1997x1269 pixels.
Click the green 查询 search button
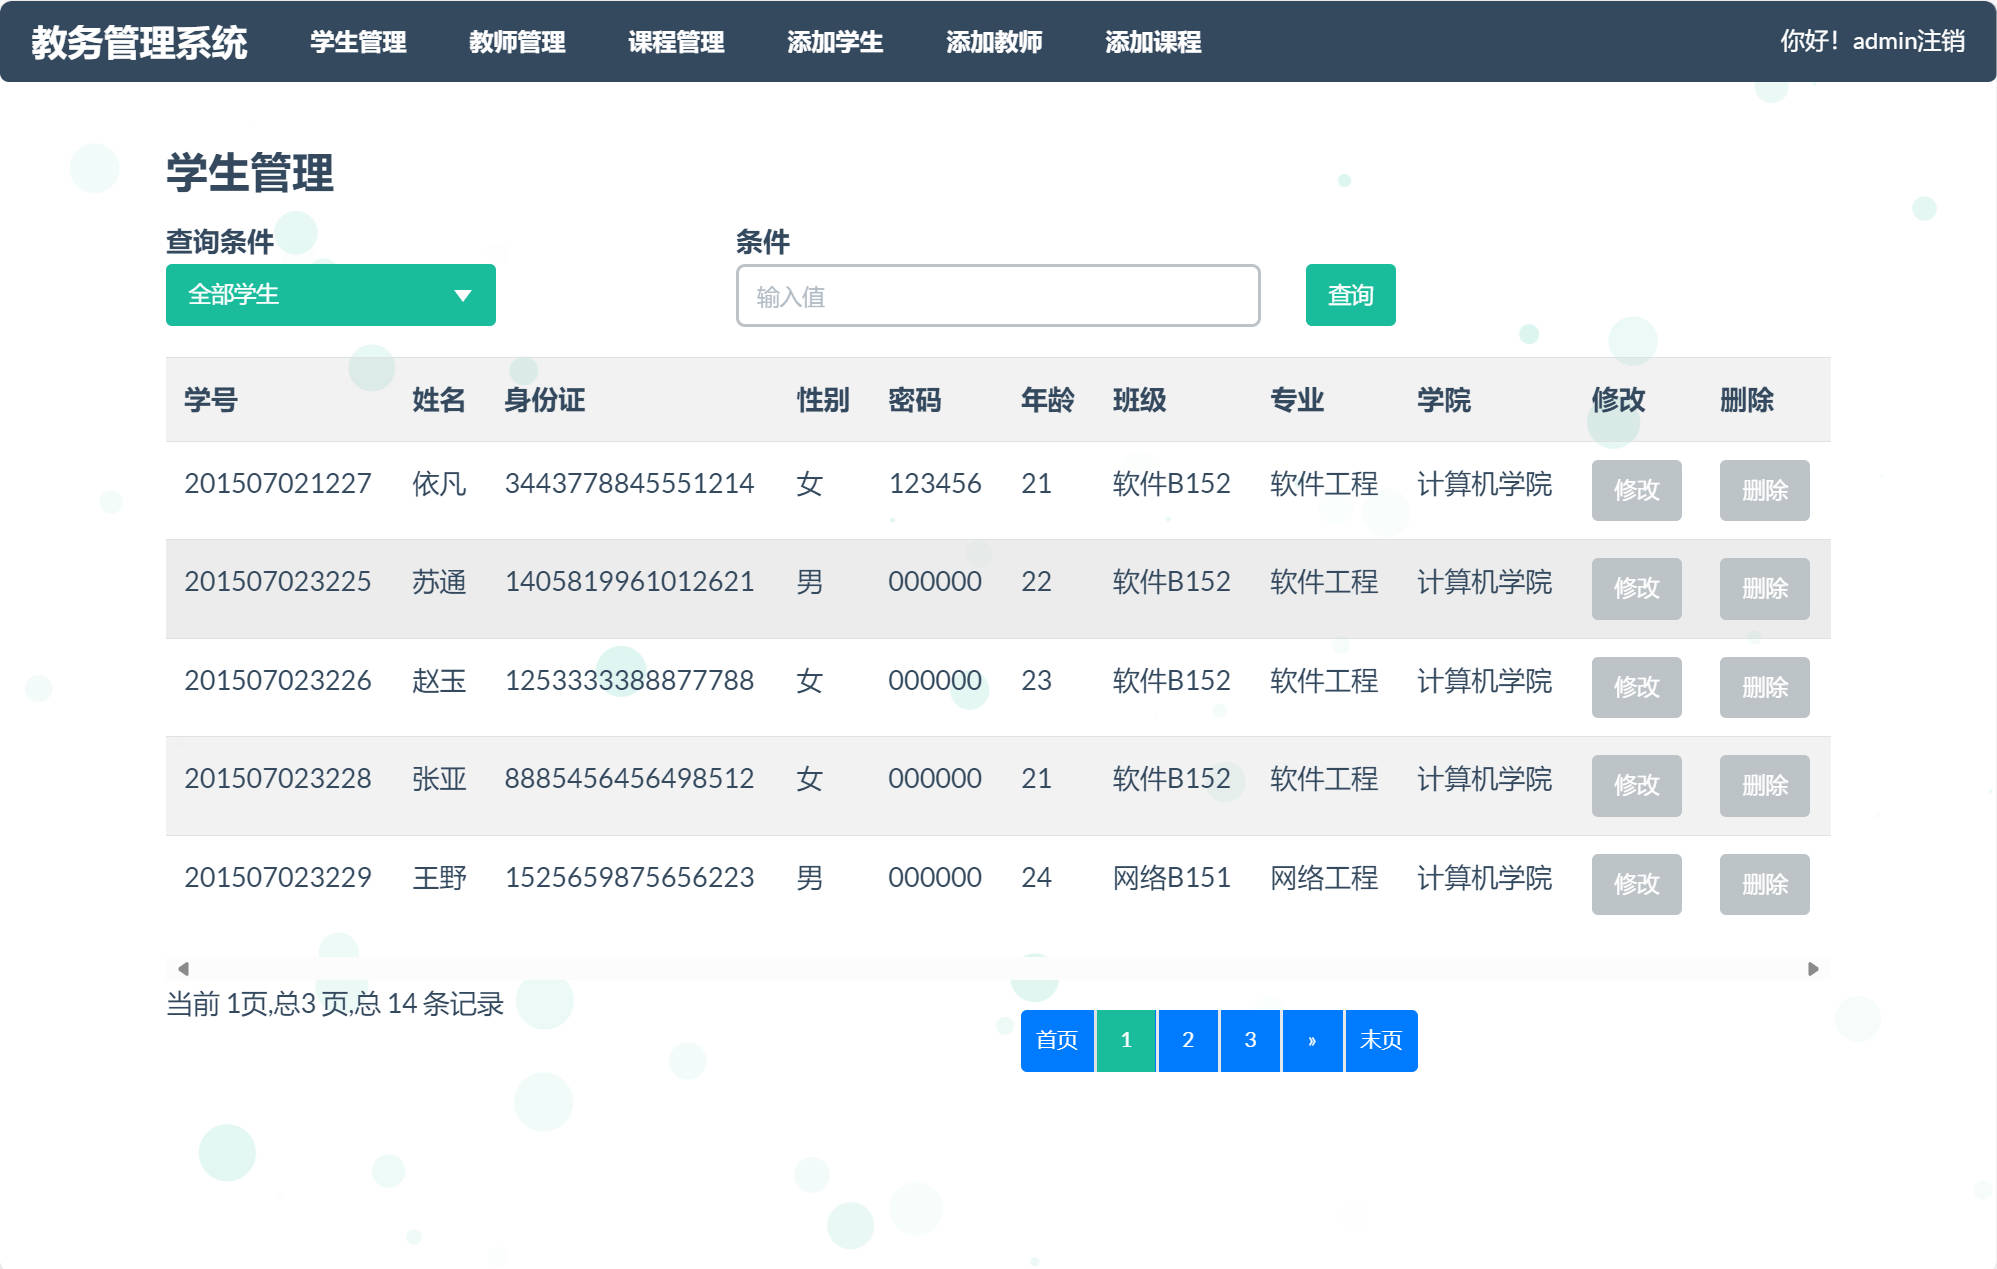[x=1349, y=295]
